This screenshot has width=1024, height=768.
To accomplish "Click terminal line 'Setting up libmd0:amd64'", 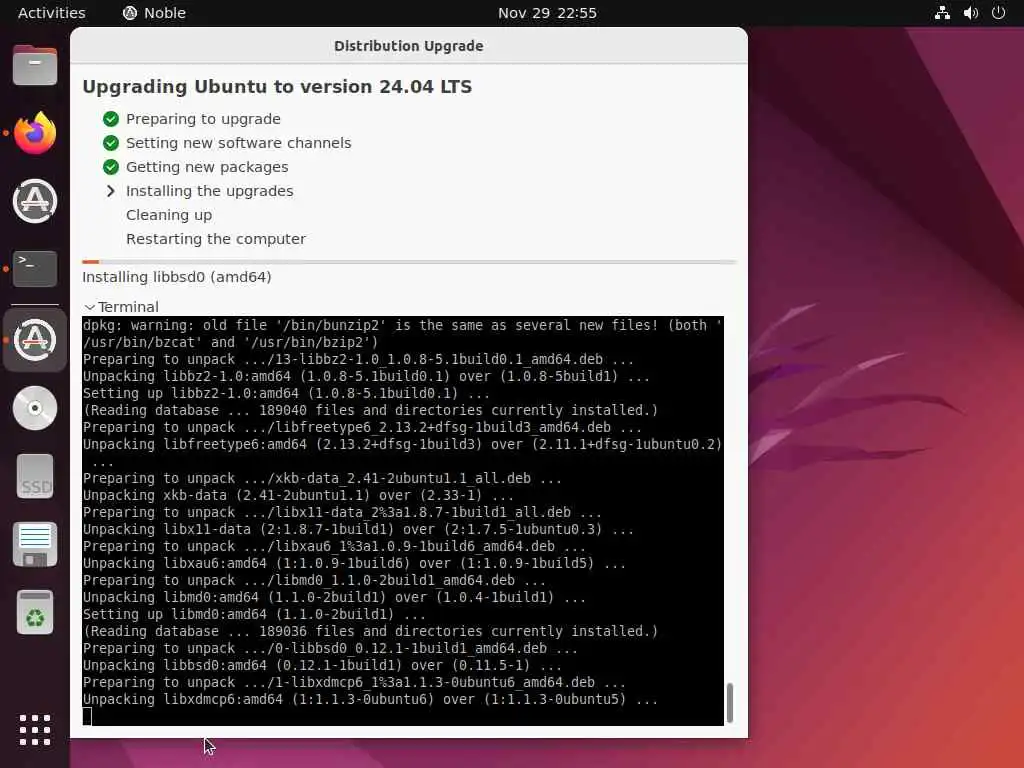I will click(254, 615).
